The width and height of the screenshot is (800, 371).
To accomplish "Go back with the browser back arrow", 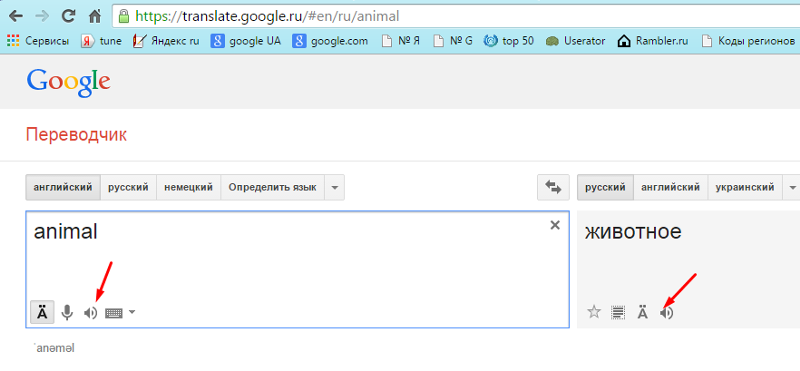I will (16, 16).
